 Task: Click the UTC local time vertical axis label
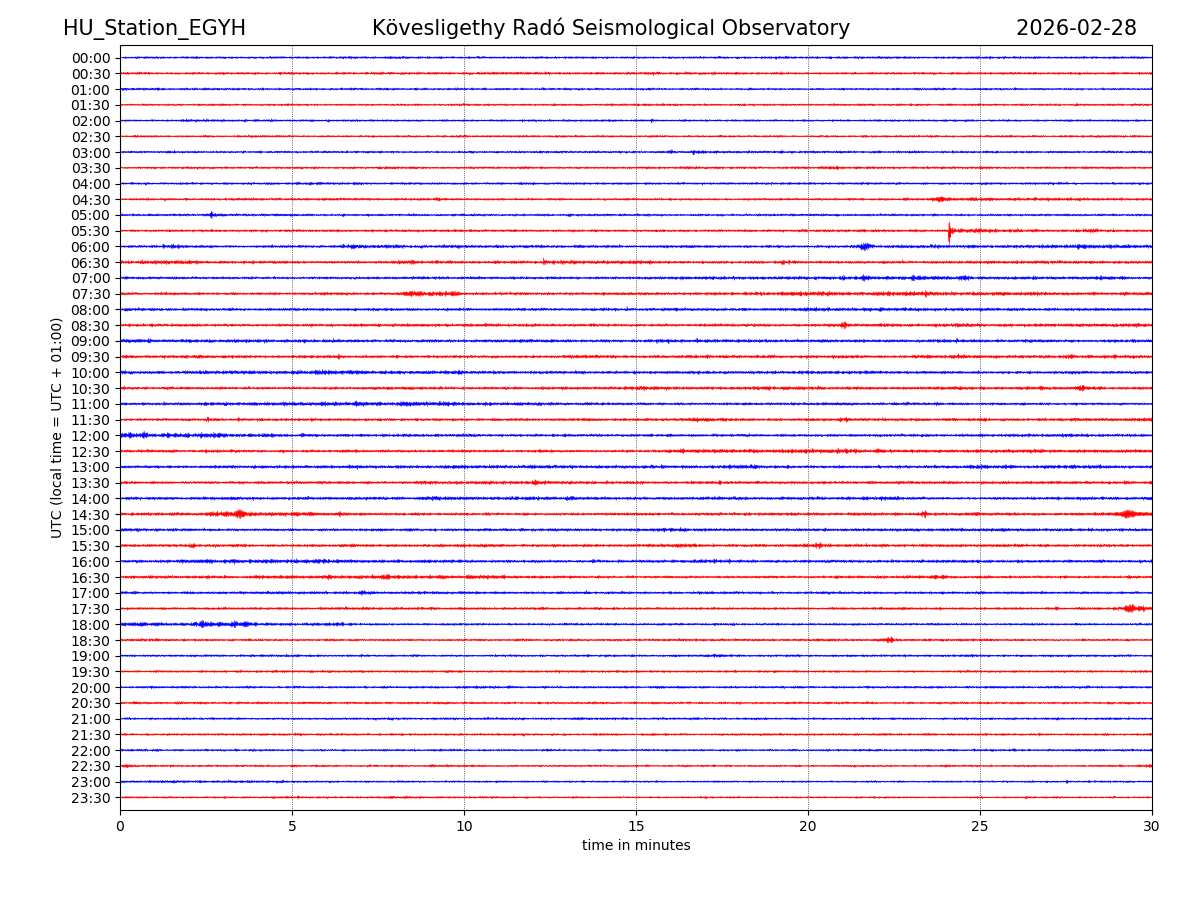click(x=57, y=427)
